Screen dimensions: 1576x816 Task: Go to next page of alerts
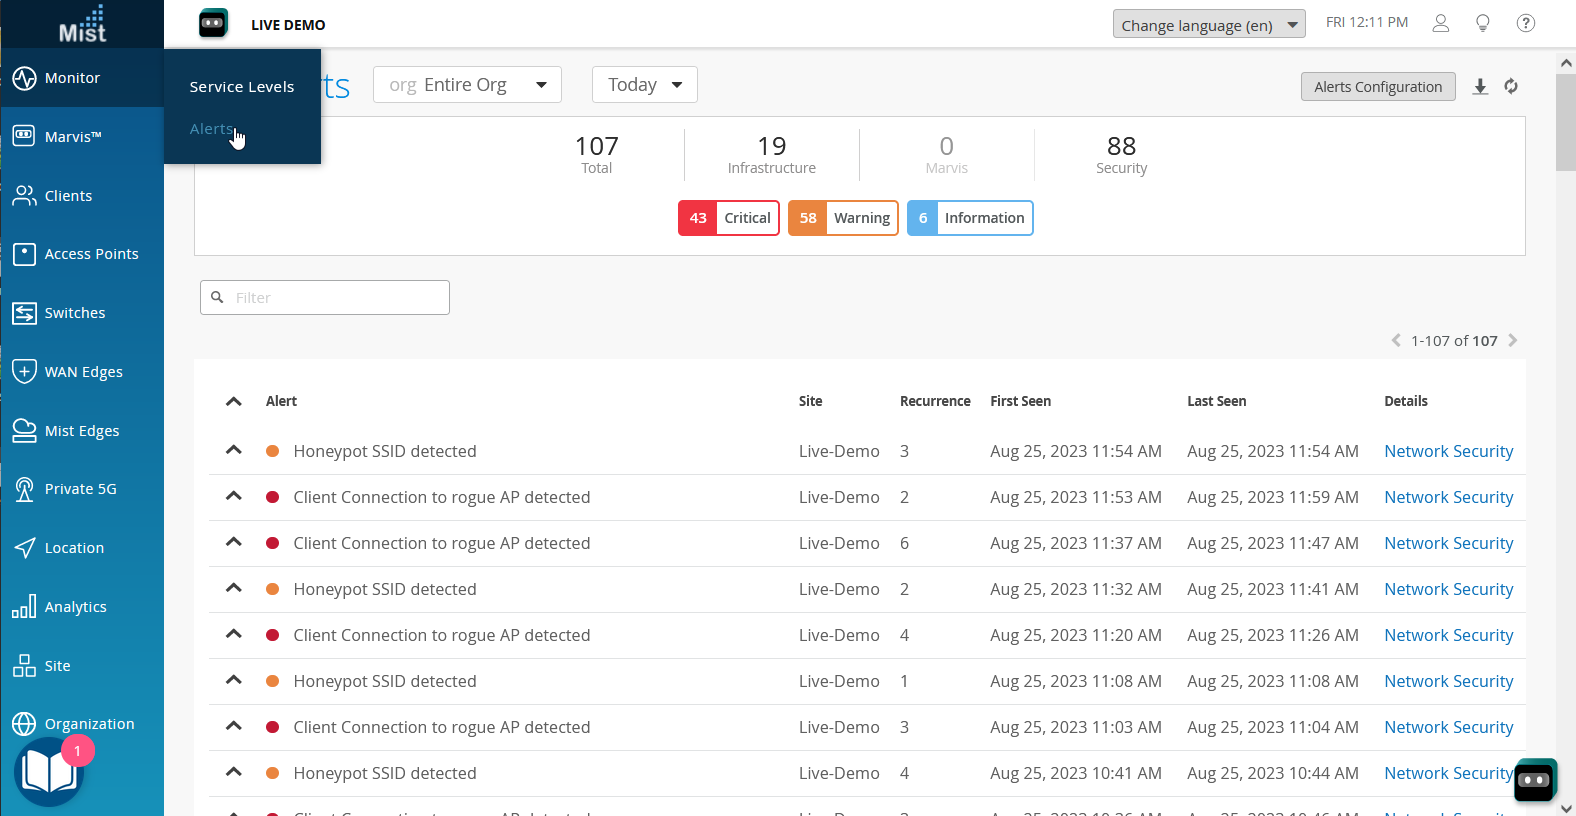1513,341
